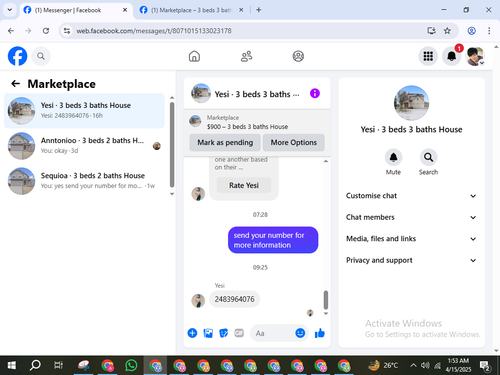Open the Windows notification center icon
500x375 pixels.
[x=484, y=366]
